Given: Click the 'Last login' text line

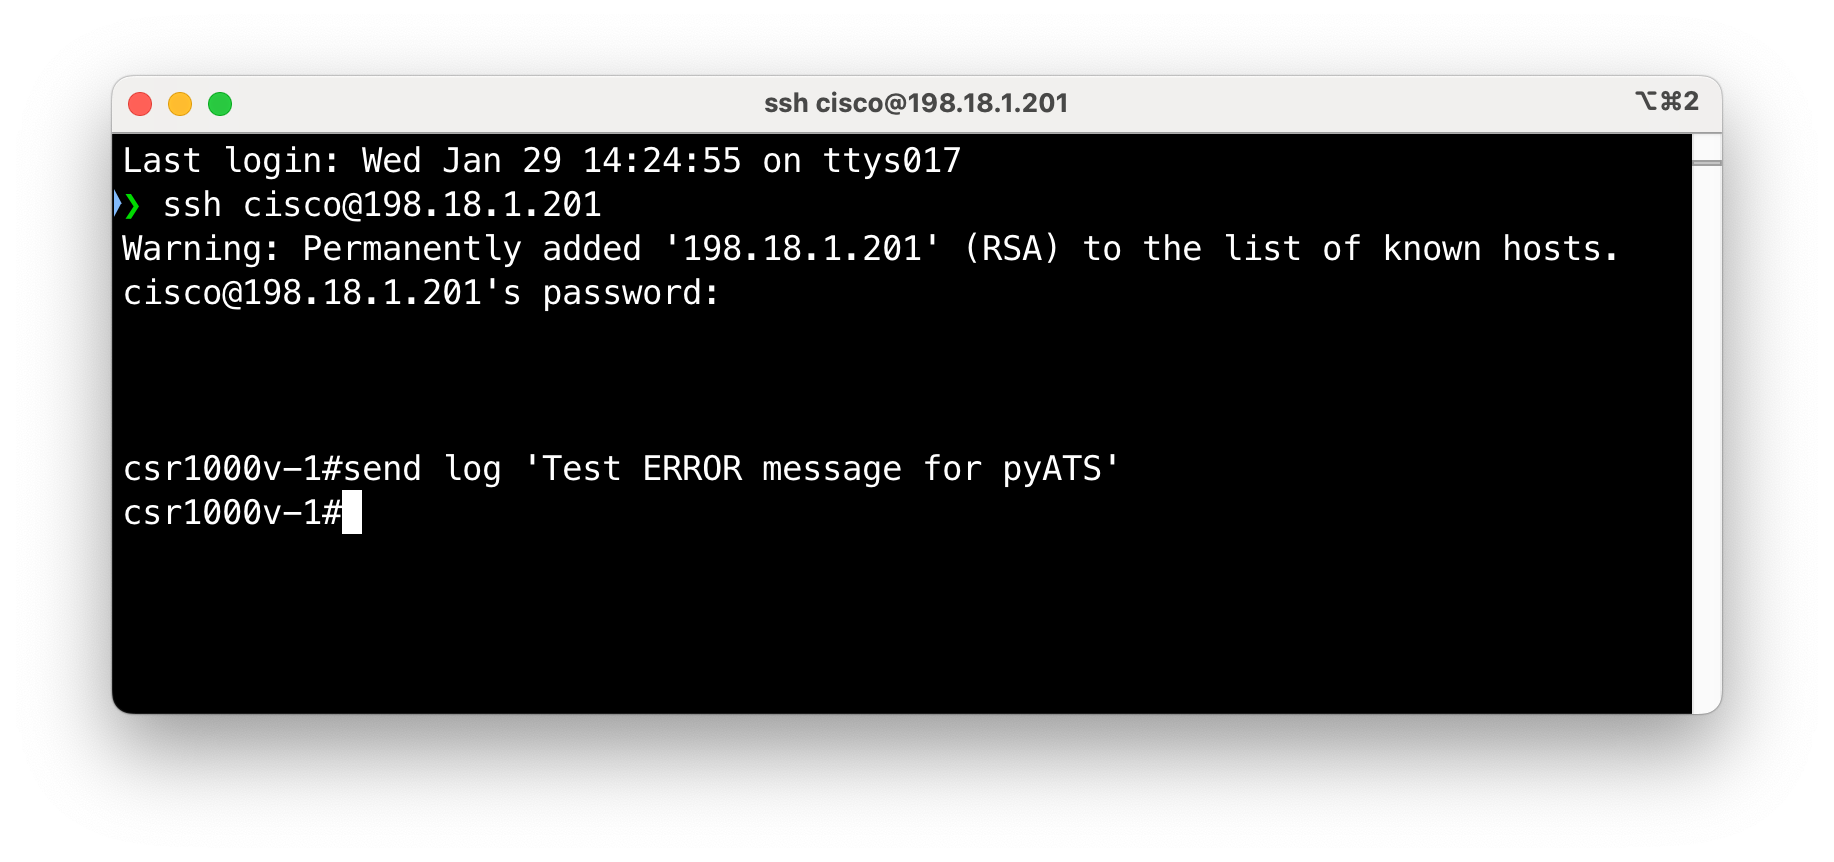Looking at the screenshot, I should (541, 161).
